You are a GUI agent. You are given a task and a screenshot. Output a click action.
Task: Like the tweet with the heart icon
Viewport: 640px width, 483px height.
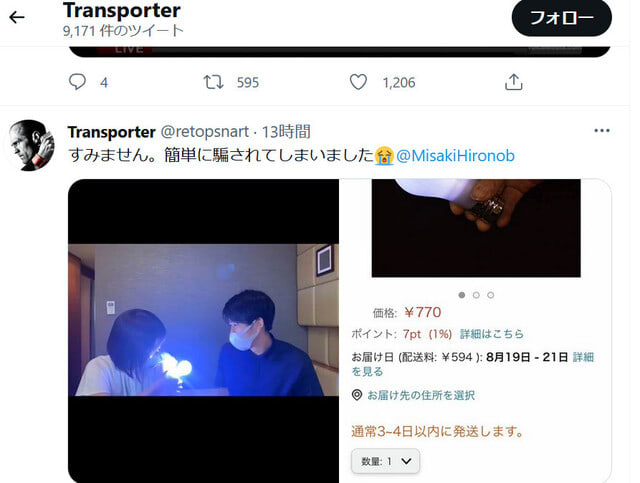tap(358, 82)
